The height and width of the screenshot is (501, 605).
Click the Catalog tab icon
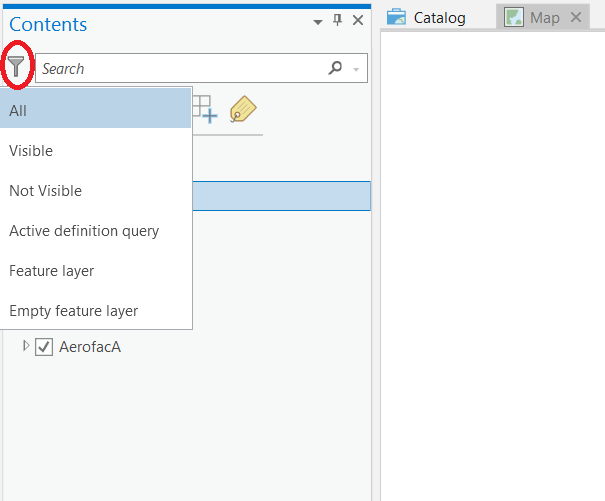pyautogui.click(x=397, y=18)
